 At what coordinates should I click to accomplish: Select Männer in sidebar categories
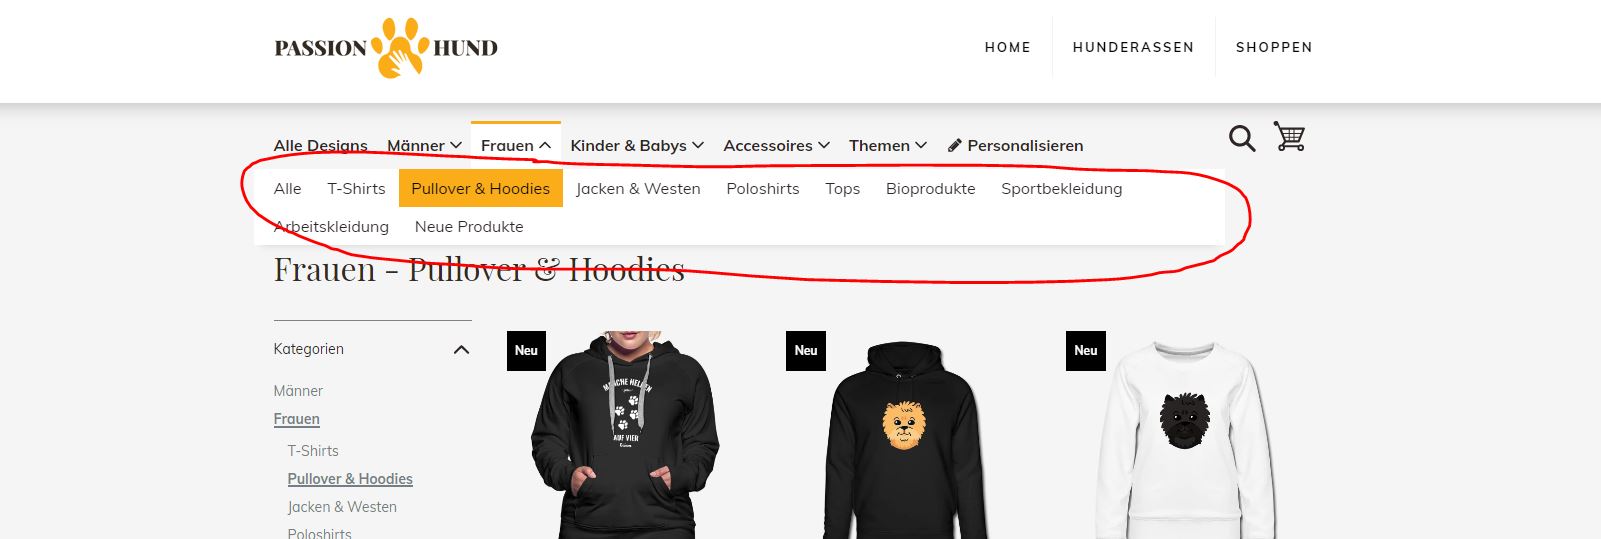tap(298, 391)
